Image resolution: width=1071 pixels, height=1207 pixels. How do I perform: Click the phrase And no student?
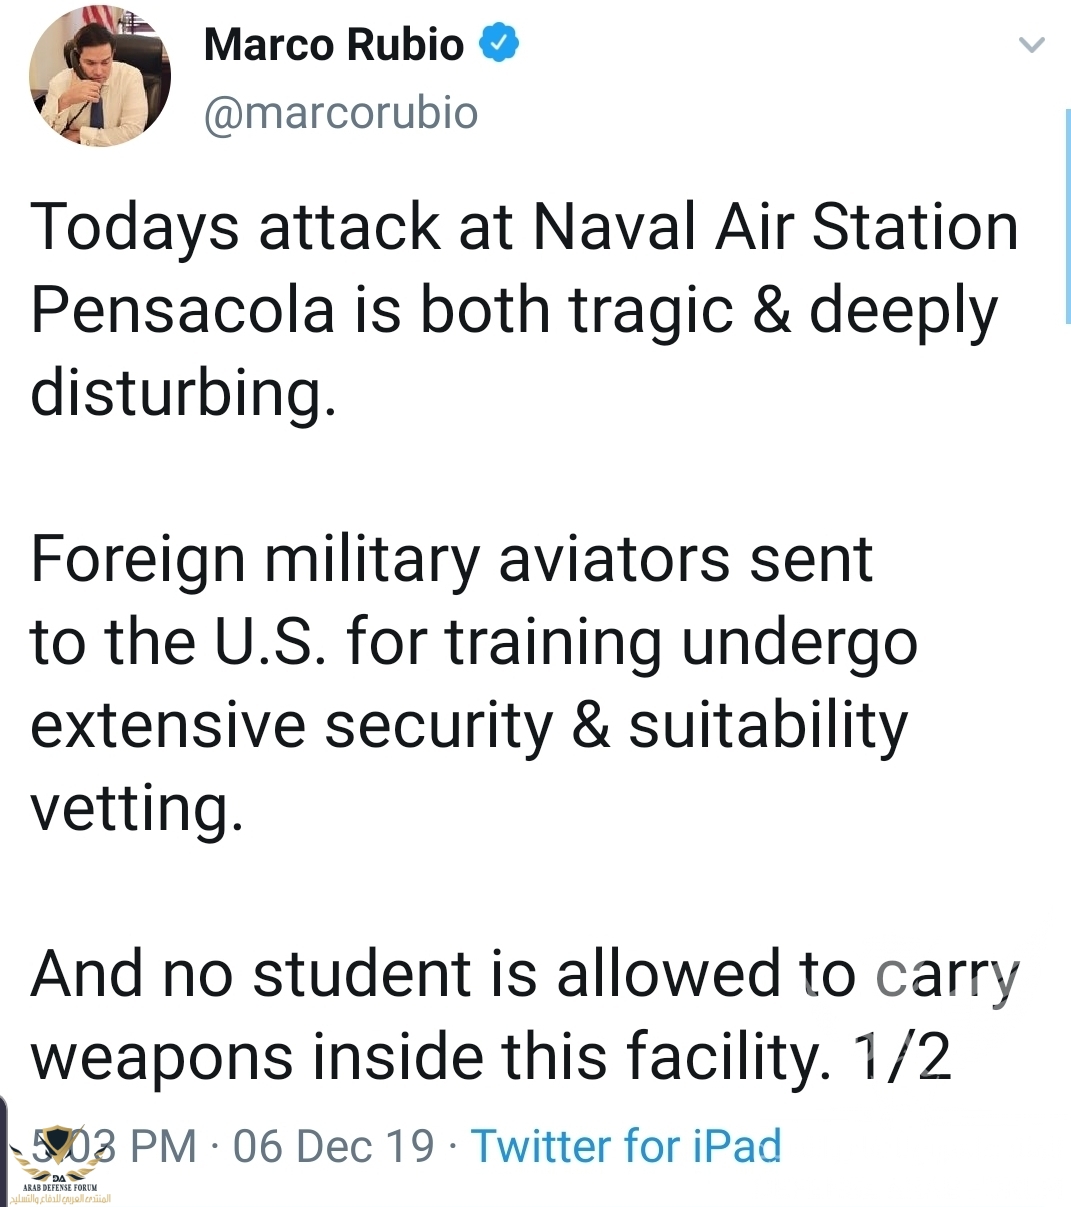click(x=250, y=974)
